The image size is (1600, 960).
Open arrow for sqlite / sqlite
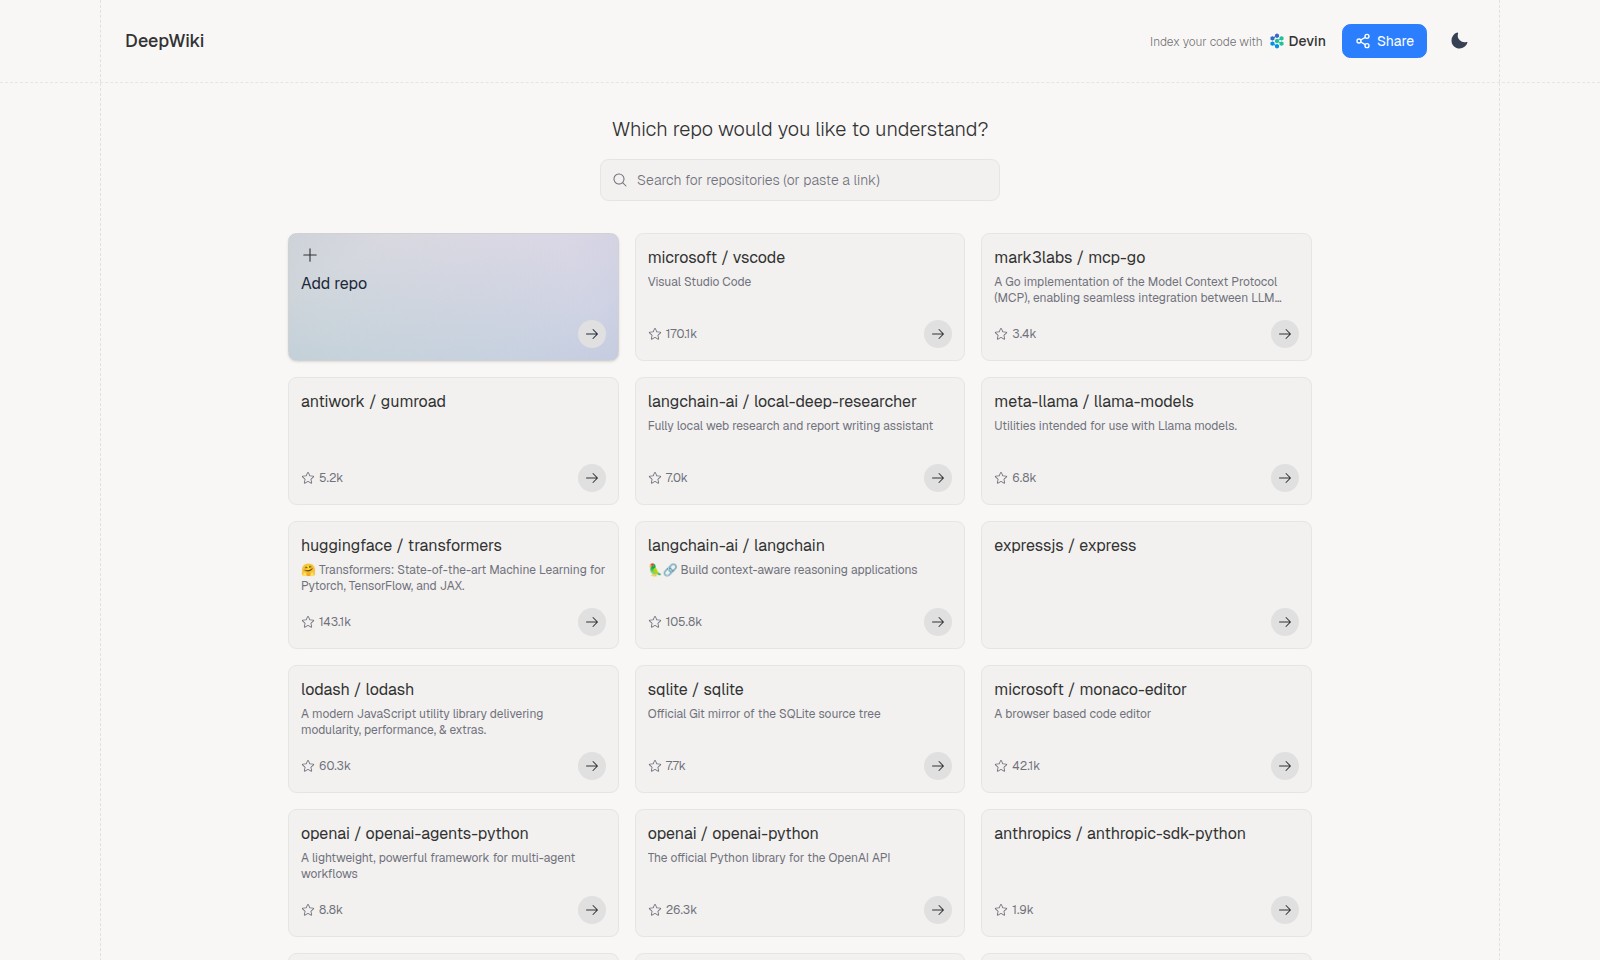click(x=938, y=766)
